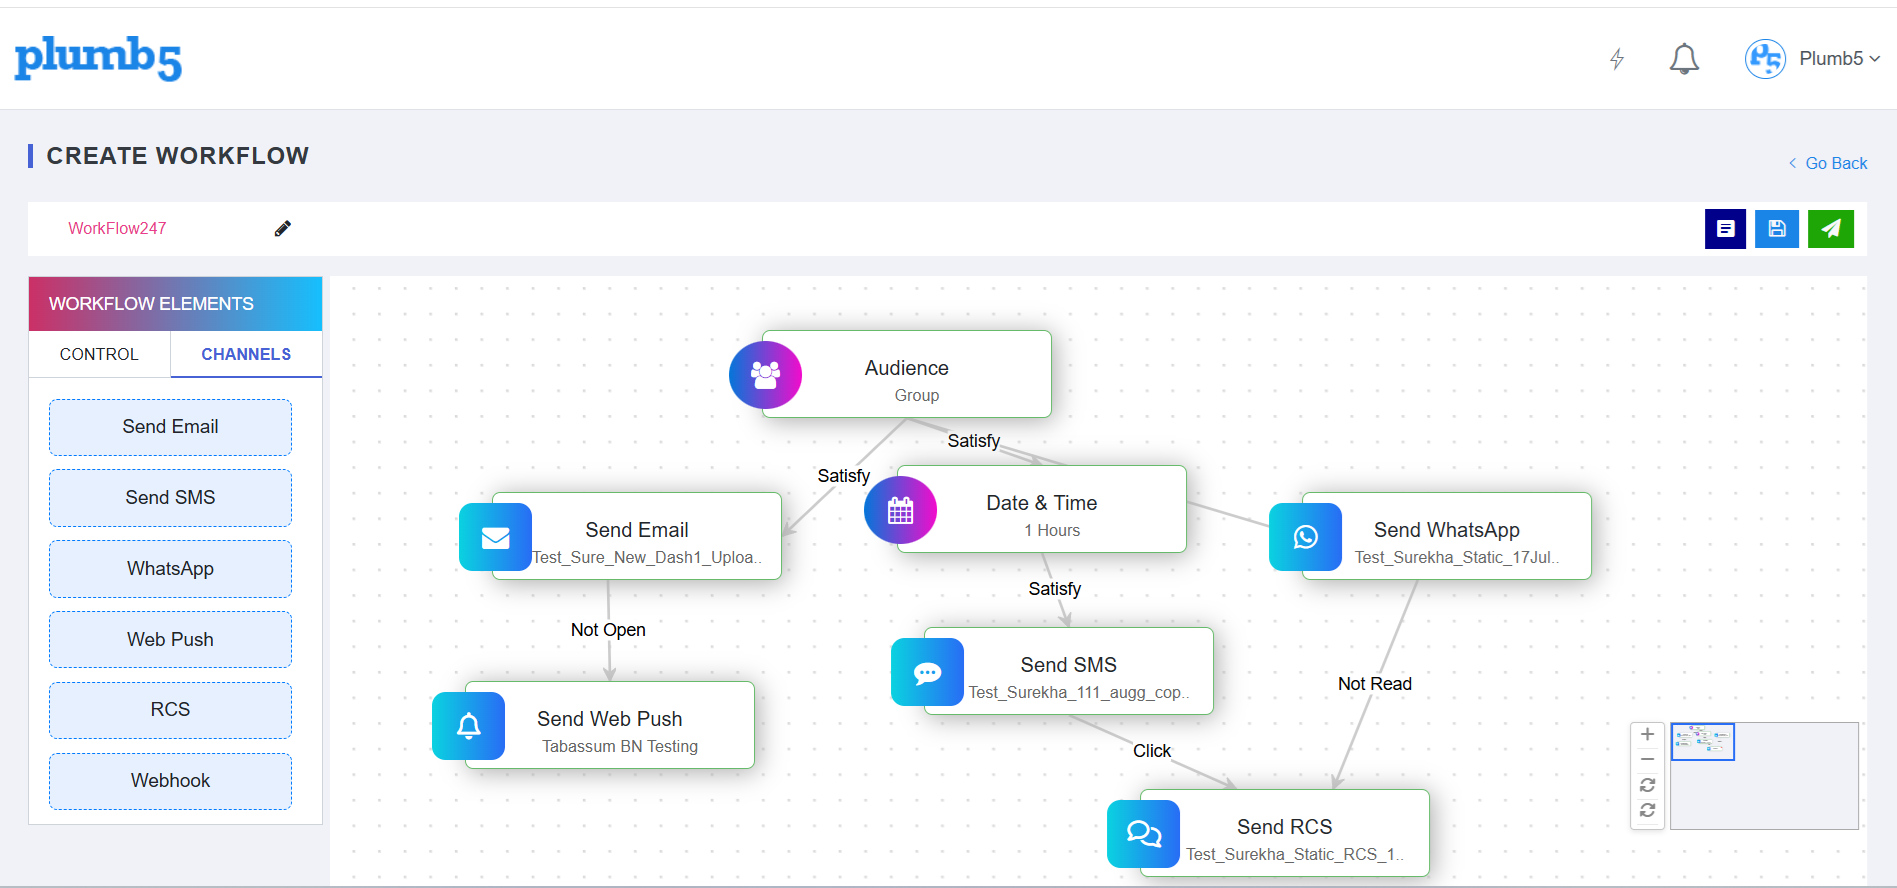The height and width of the screenshot is (888, 1897).
Task: Click the WorkFlow247 workflow name
Action: pos(117,228)
